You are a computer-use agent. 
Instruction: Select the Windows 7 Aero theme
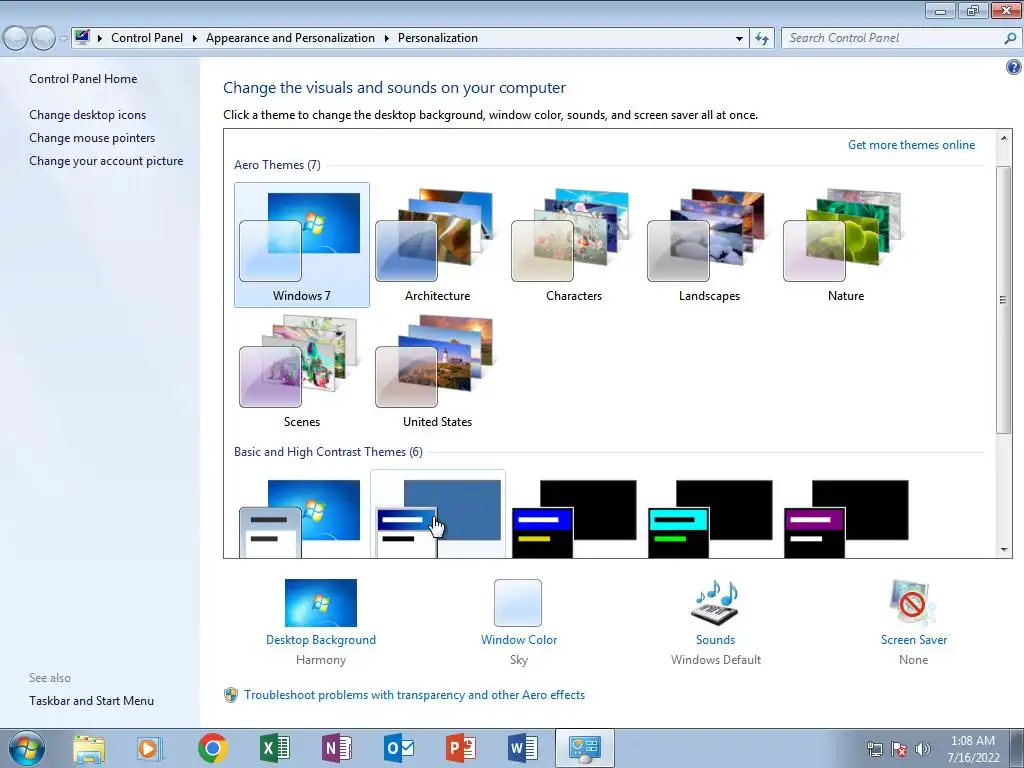[x=302, y=245]
